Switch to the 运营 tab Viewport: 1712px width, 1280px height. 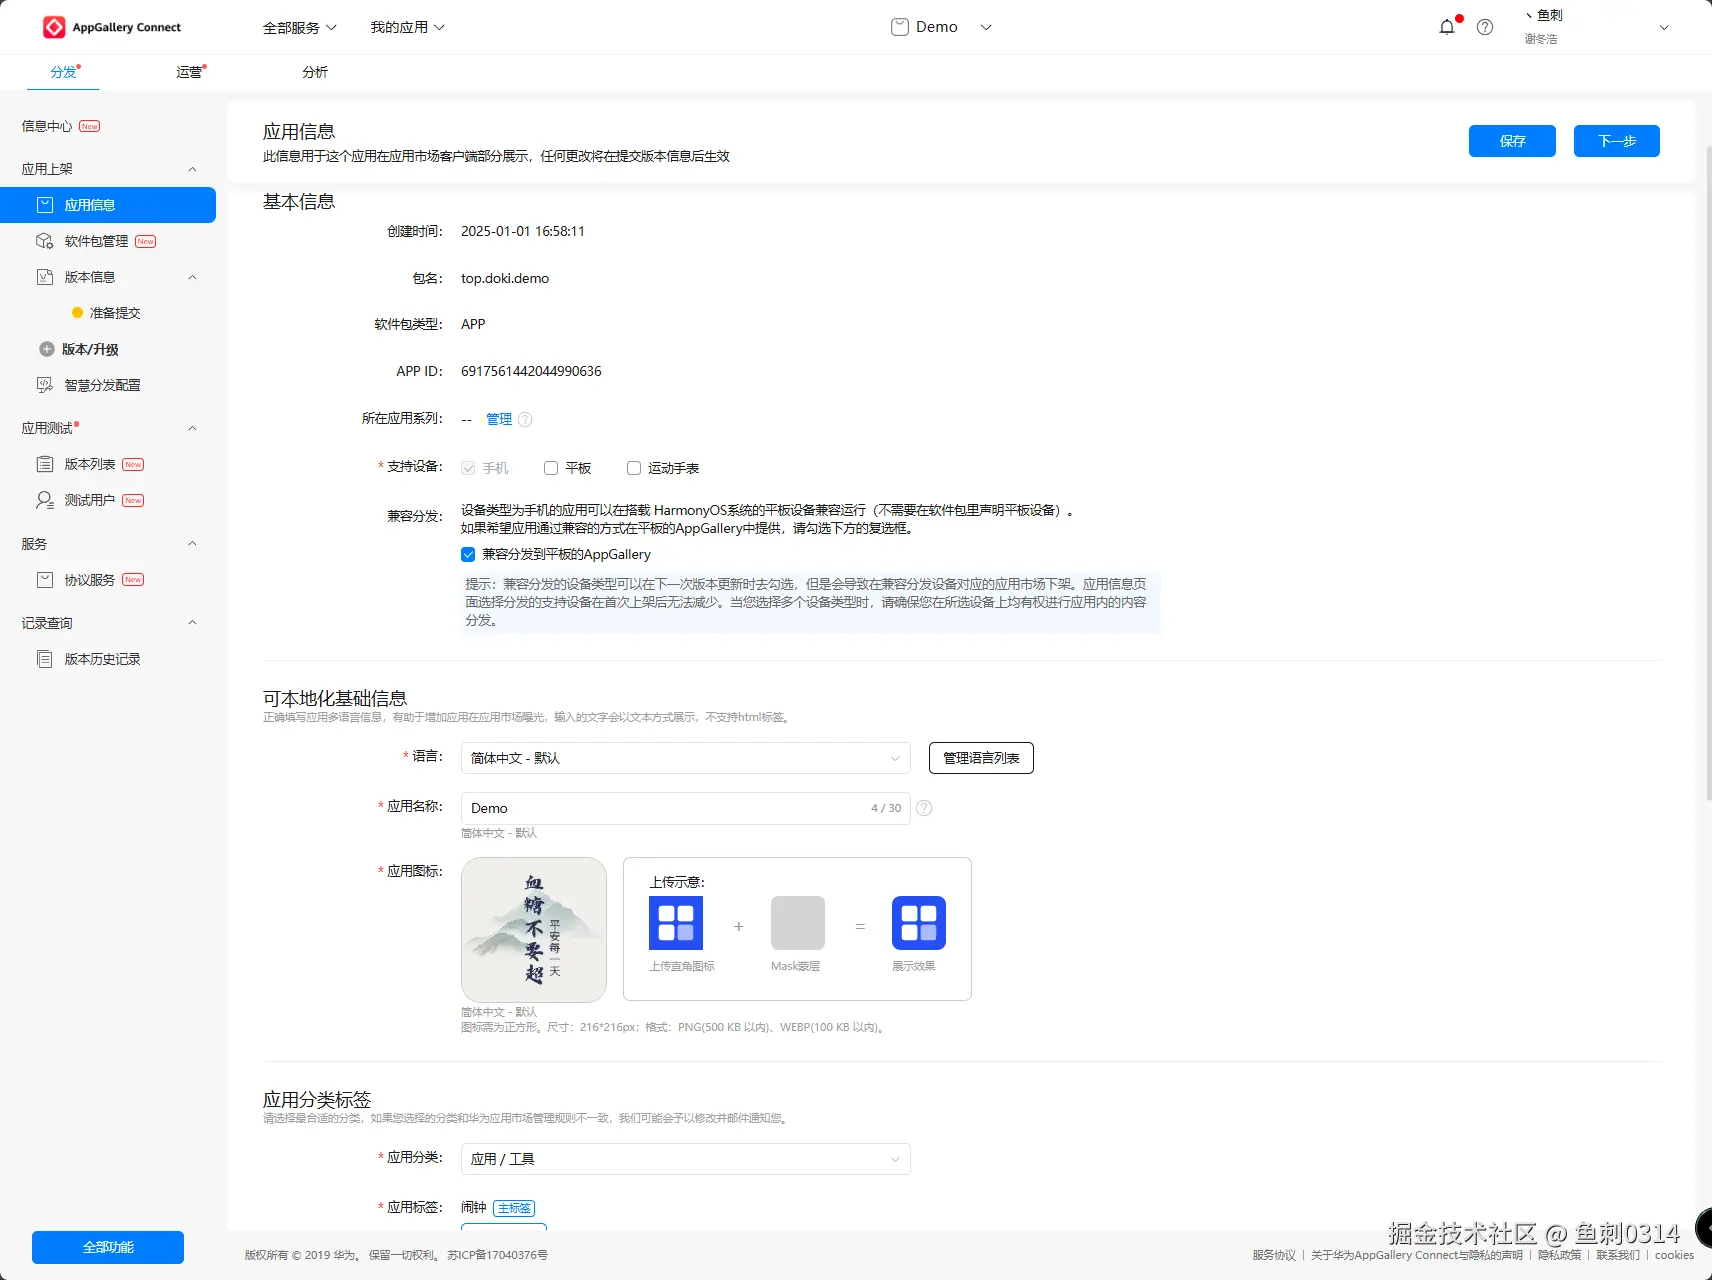click(x=189, y=72)
